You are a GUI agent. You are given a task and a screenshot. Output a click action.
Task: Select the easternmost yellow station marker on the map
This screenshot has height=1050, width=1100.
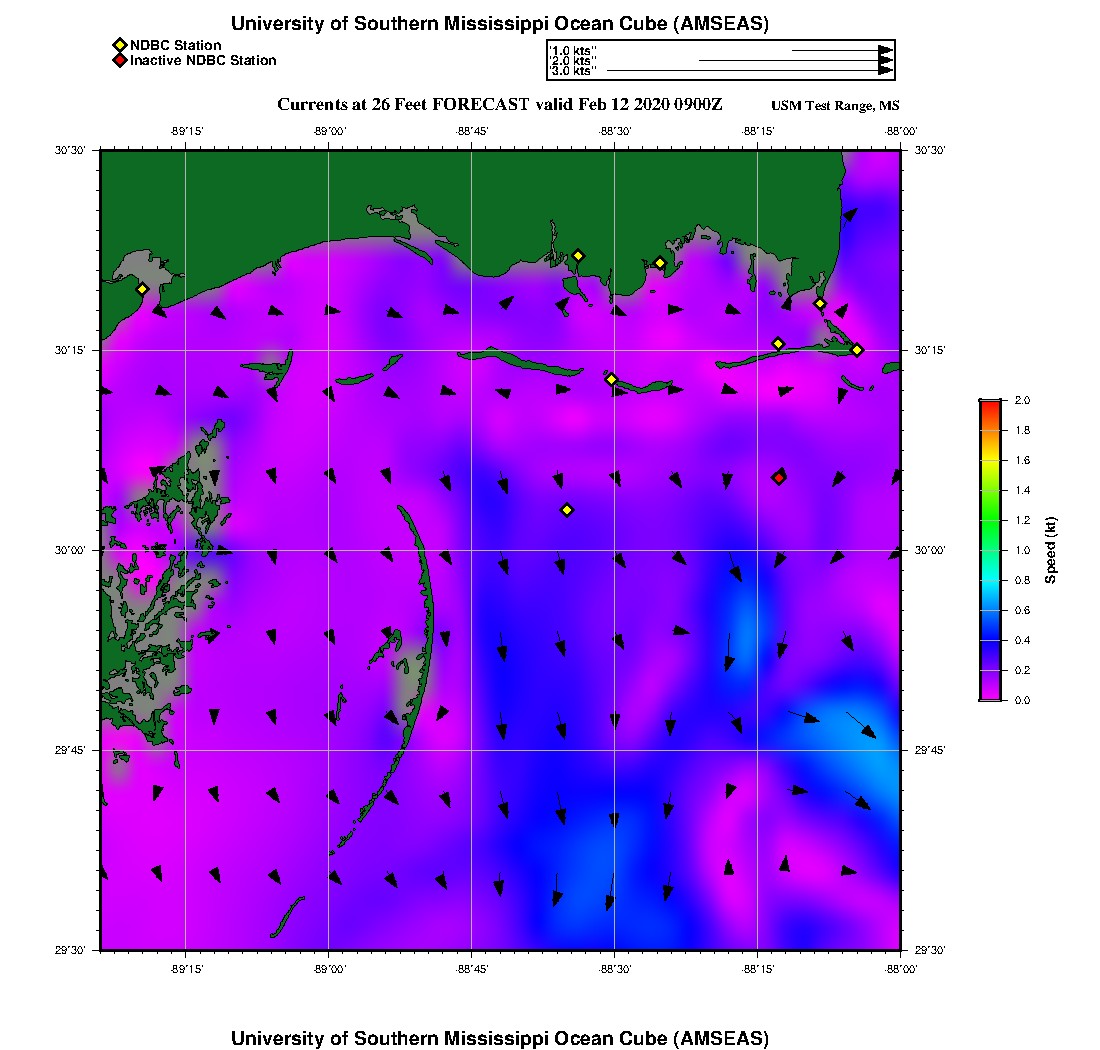coord(857,349)
